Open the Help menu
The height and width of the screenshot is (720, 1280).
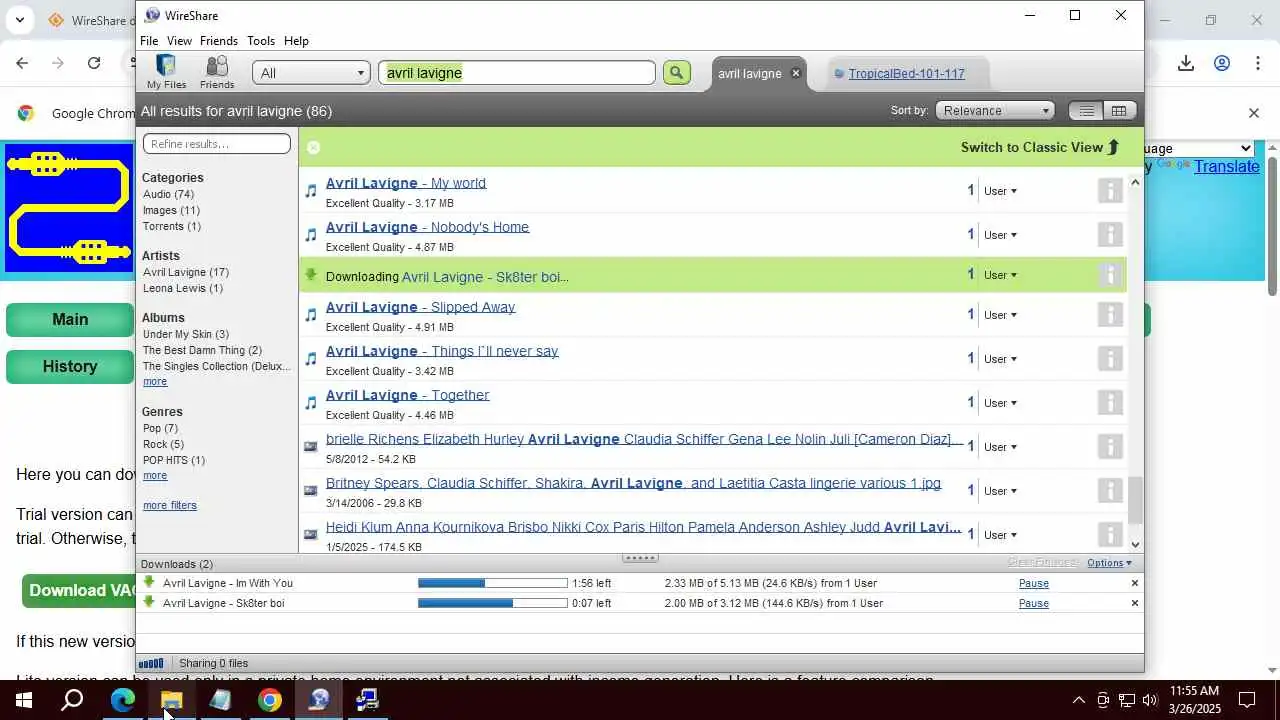296,41
